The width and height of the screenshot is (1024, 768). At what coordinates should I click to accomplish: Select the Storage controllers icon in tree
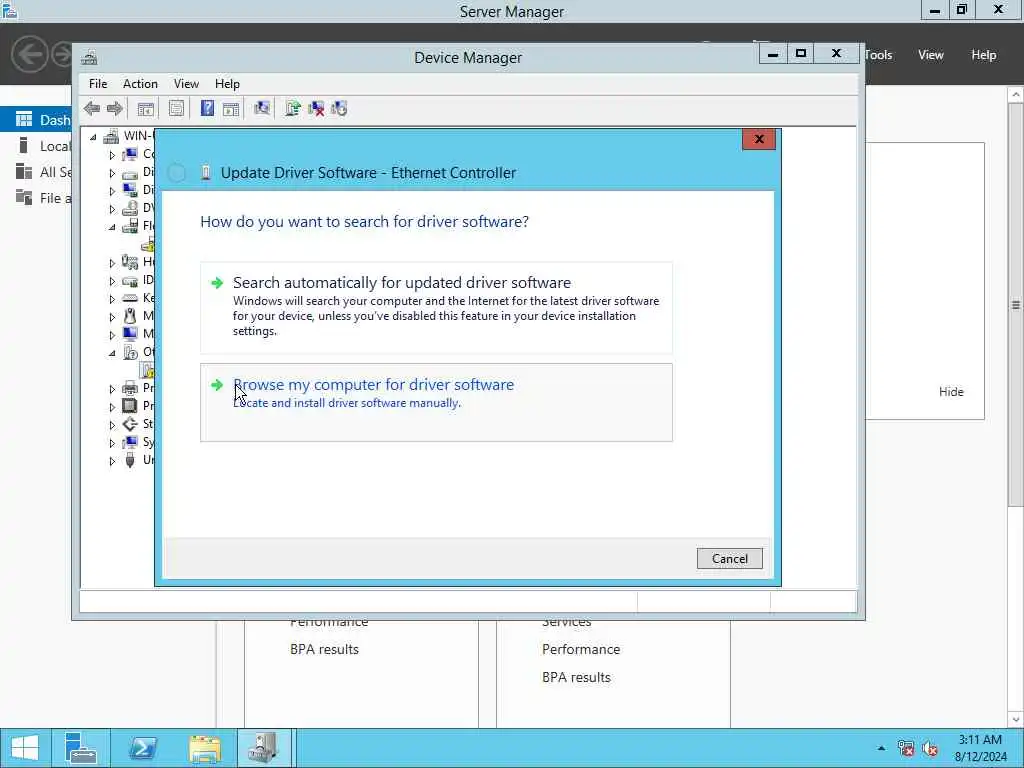(x=130, y=424)
